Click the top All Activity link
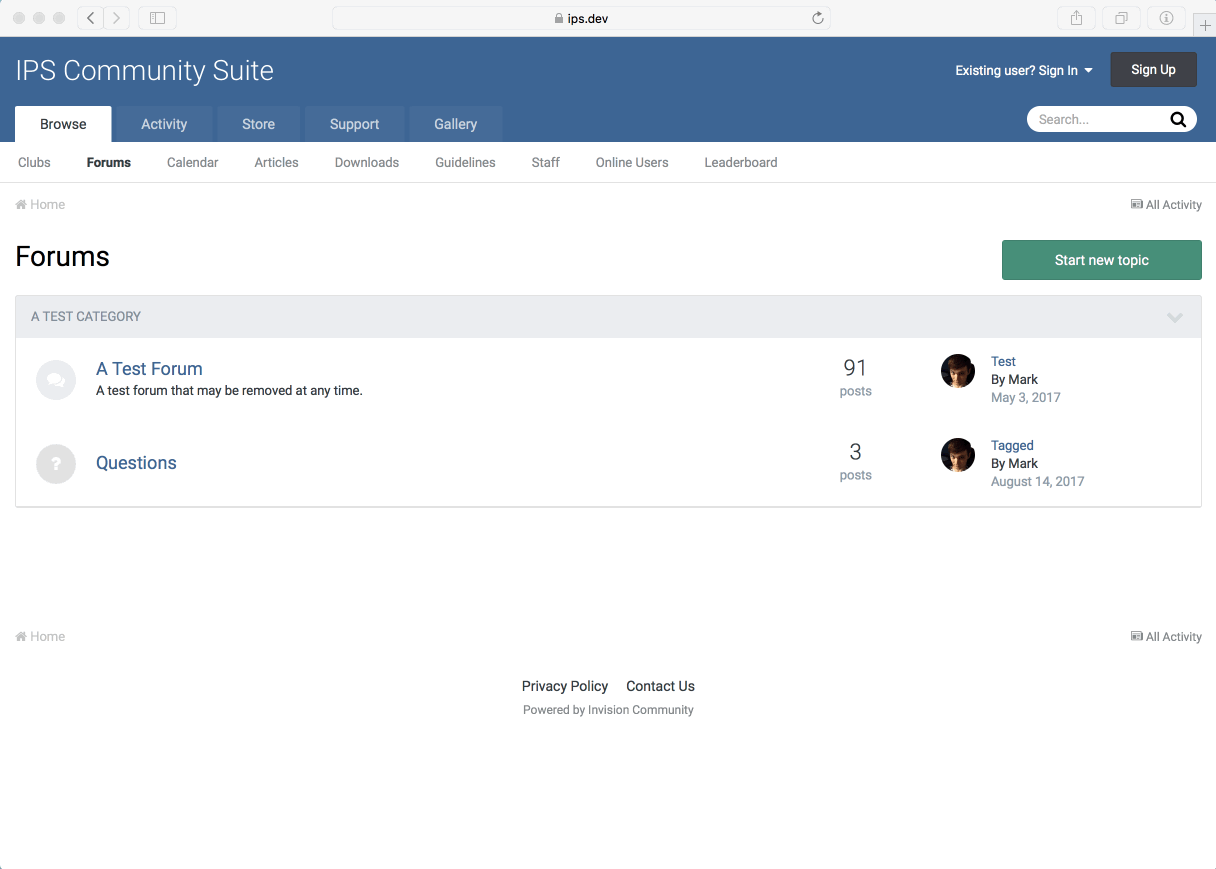The width and height of the screenshot is (1216, 869). coord(1166,205)
